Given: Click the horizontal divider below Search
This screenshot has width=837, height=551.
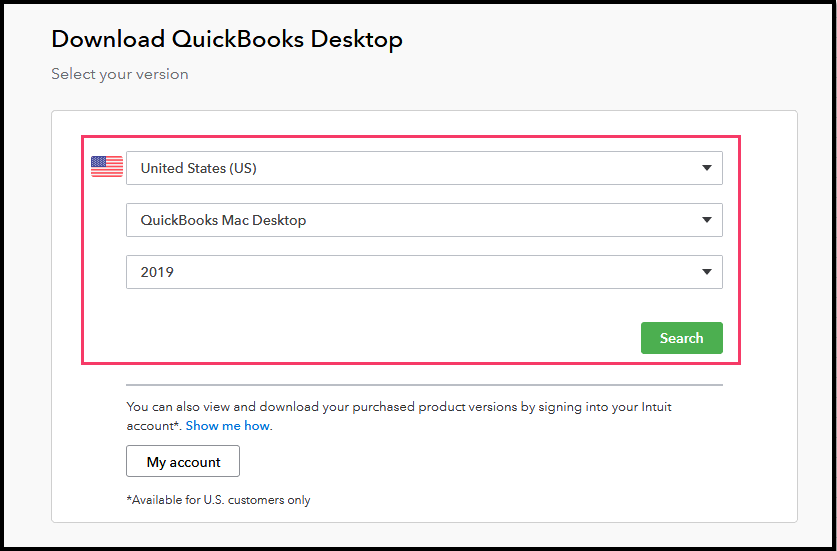Looking at the screenshot, I should tap(424, 384).
